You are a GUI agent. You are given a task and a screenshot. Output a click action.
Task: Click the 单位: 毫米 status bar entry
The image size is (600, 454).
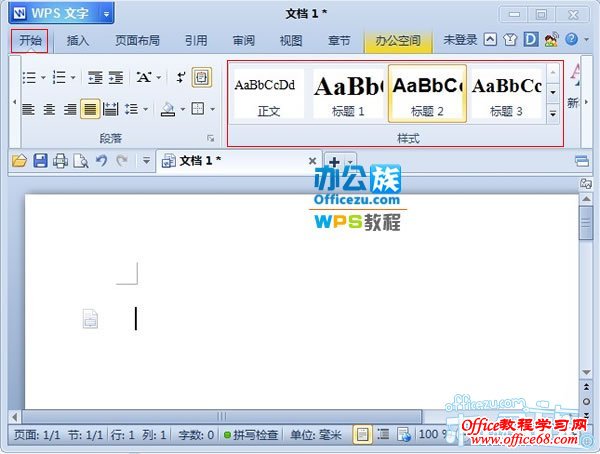click(x=316, y=435)
